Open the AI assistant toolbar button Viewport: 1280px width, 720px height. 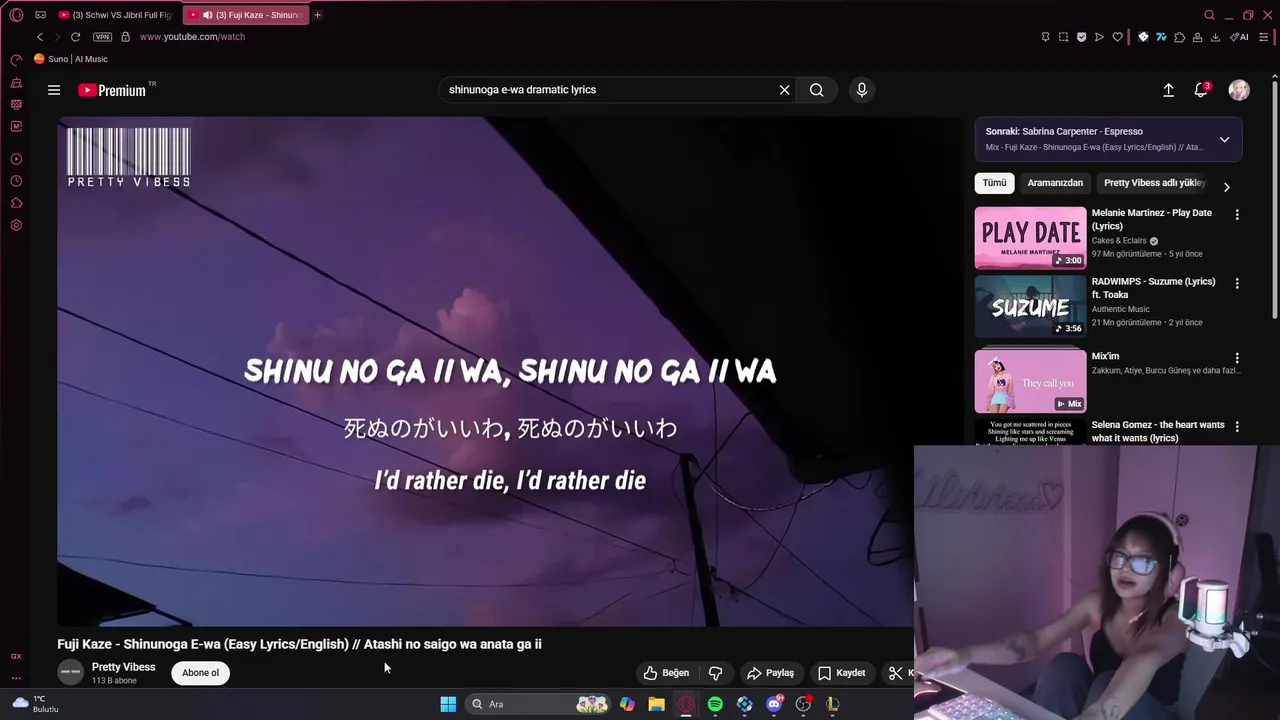pos(1240,37)
